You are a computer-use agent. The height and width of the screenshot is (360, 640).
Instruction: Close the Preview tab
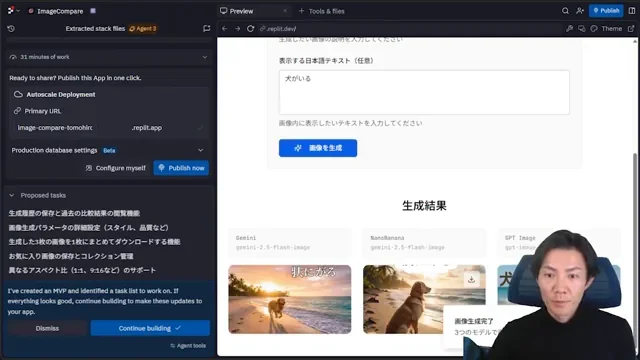pyautogui.click(x=285, y=11)
